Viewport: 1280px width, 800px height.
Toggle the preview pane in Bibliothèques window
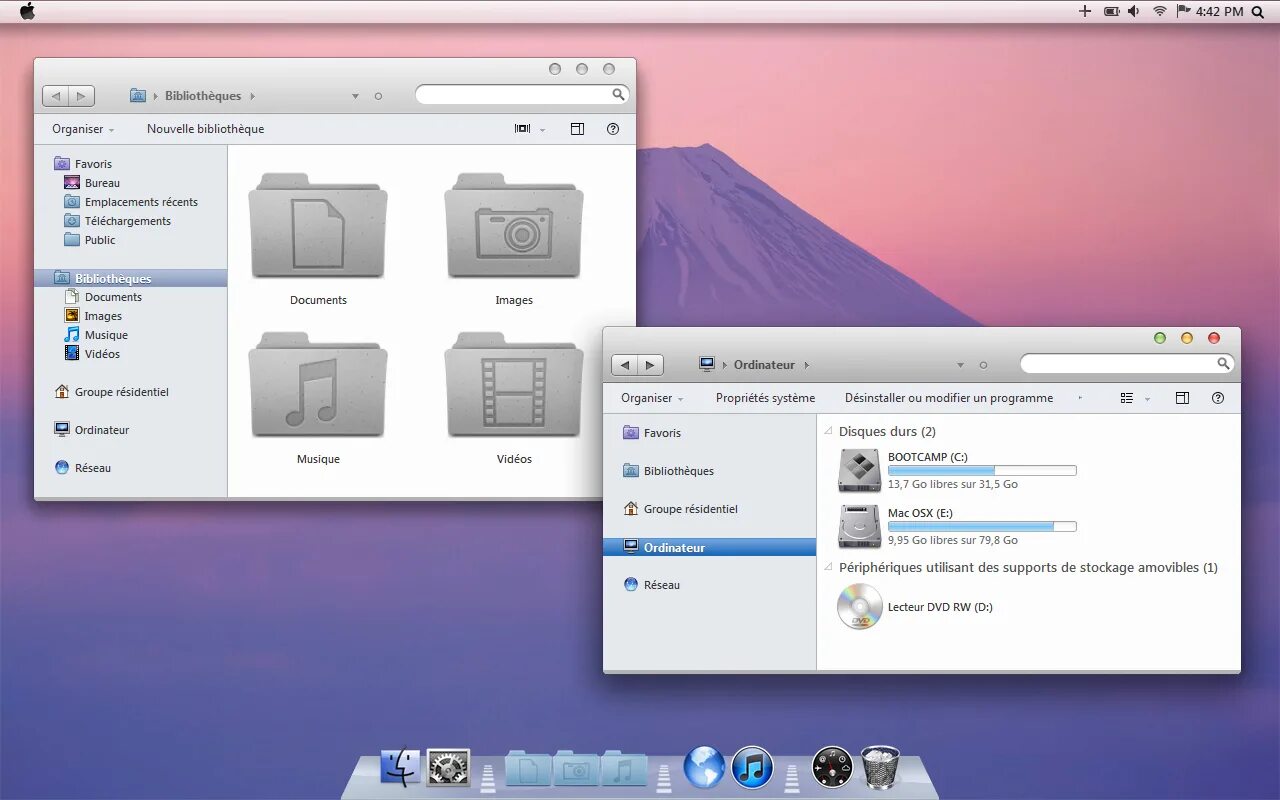point(577,129)
